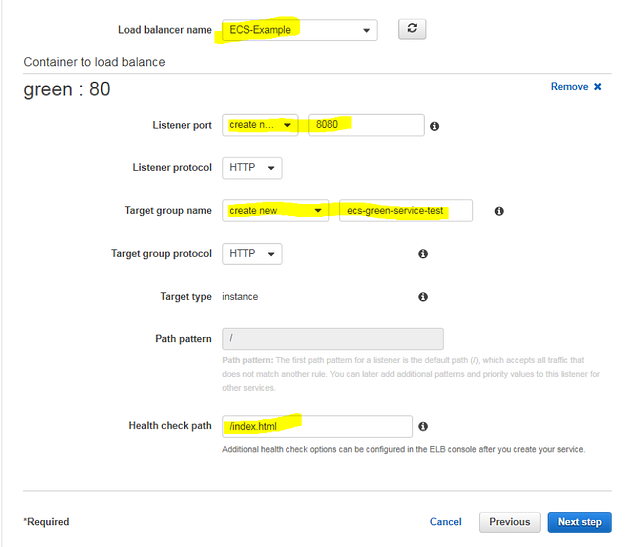Click the info icon beside Health check path
This screenshot has width=640, height=547.
tap(423, 427)
